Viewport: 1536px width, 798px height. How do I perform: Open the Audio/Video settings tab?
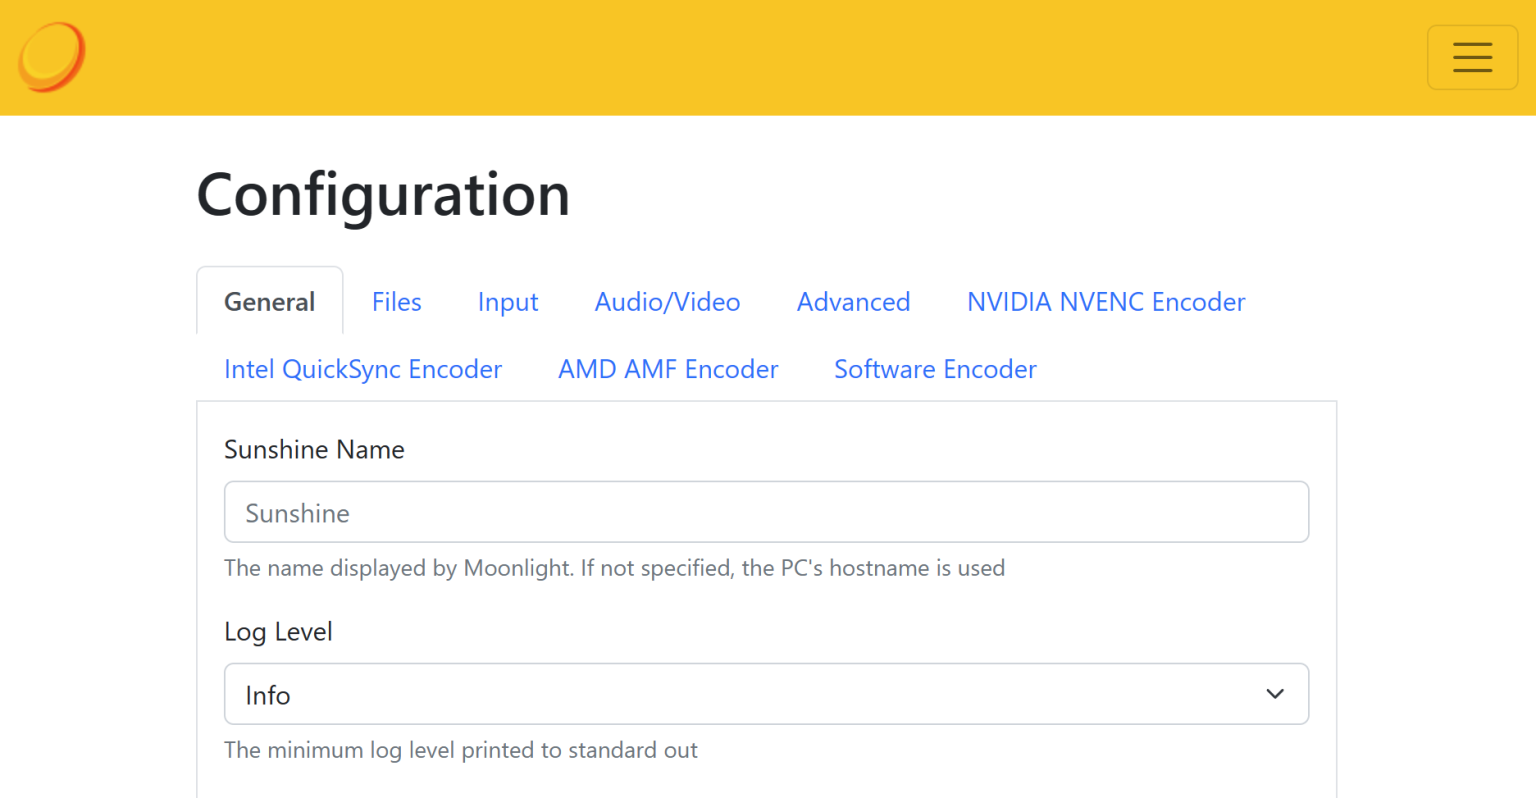(x=667, y=301)
